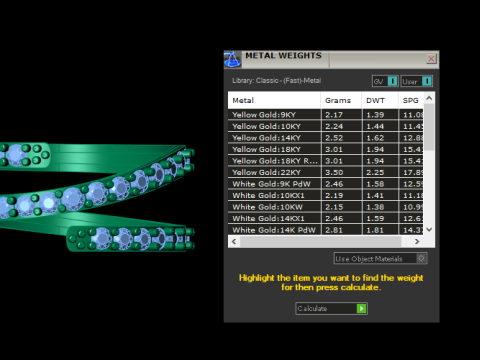Click the Metal column header
480x360 pixels.
pyautogui.click(x=274, y=100)
